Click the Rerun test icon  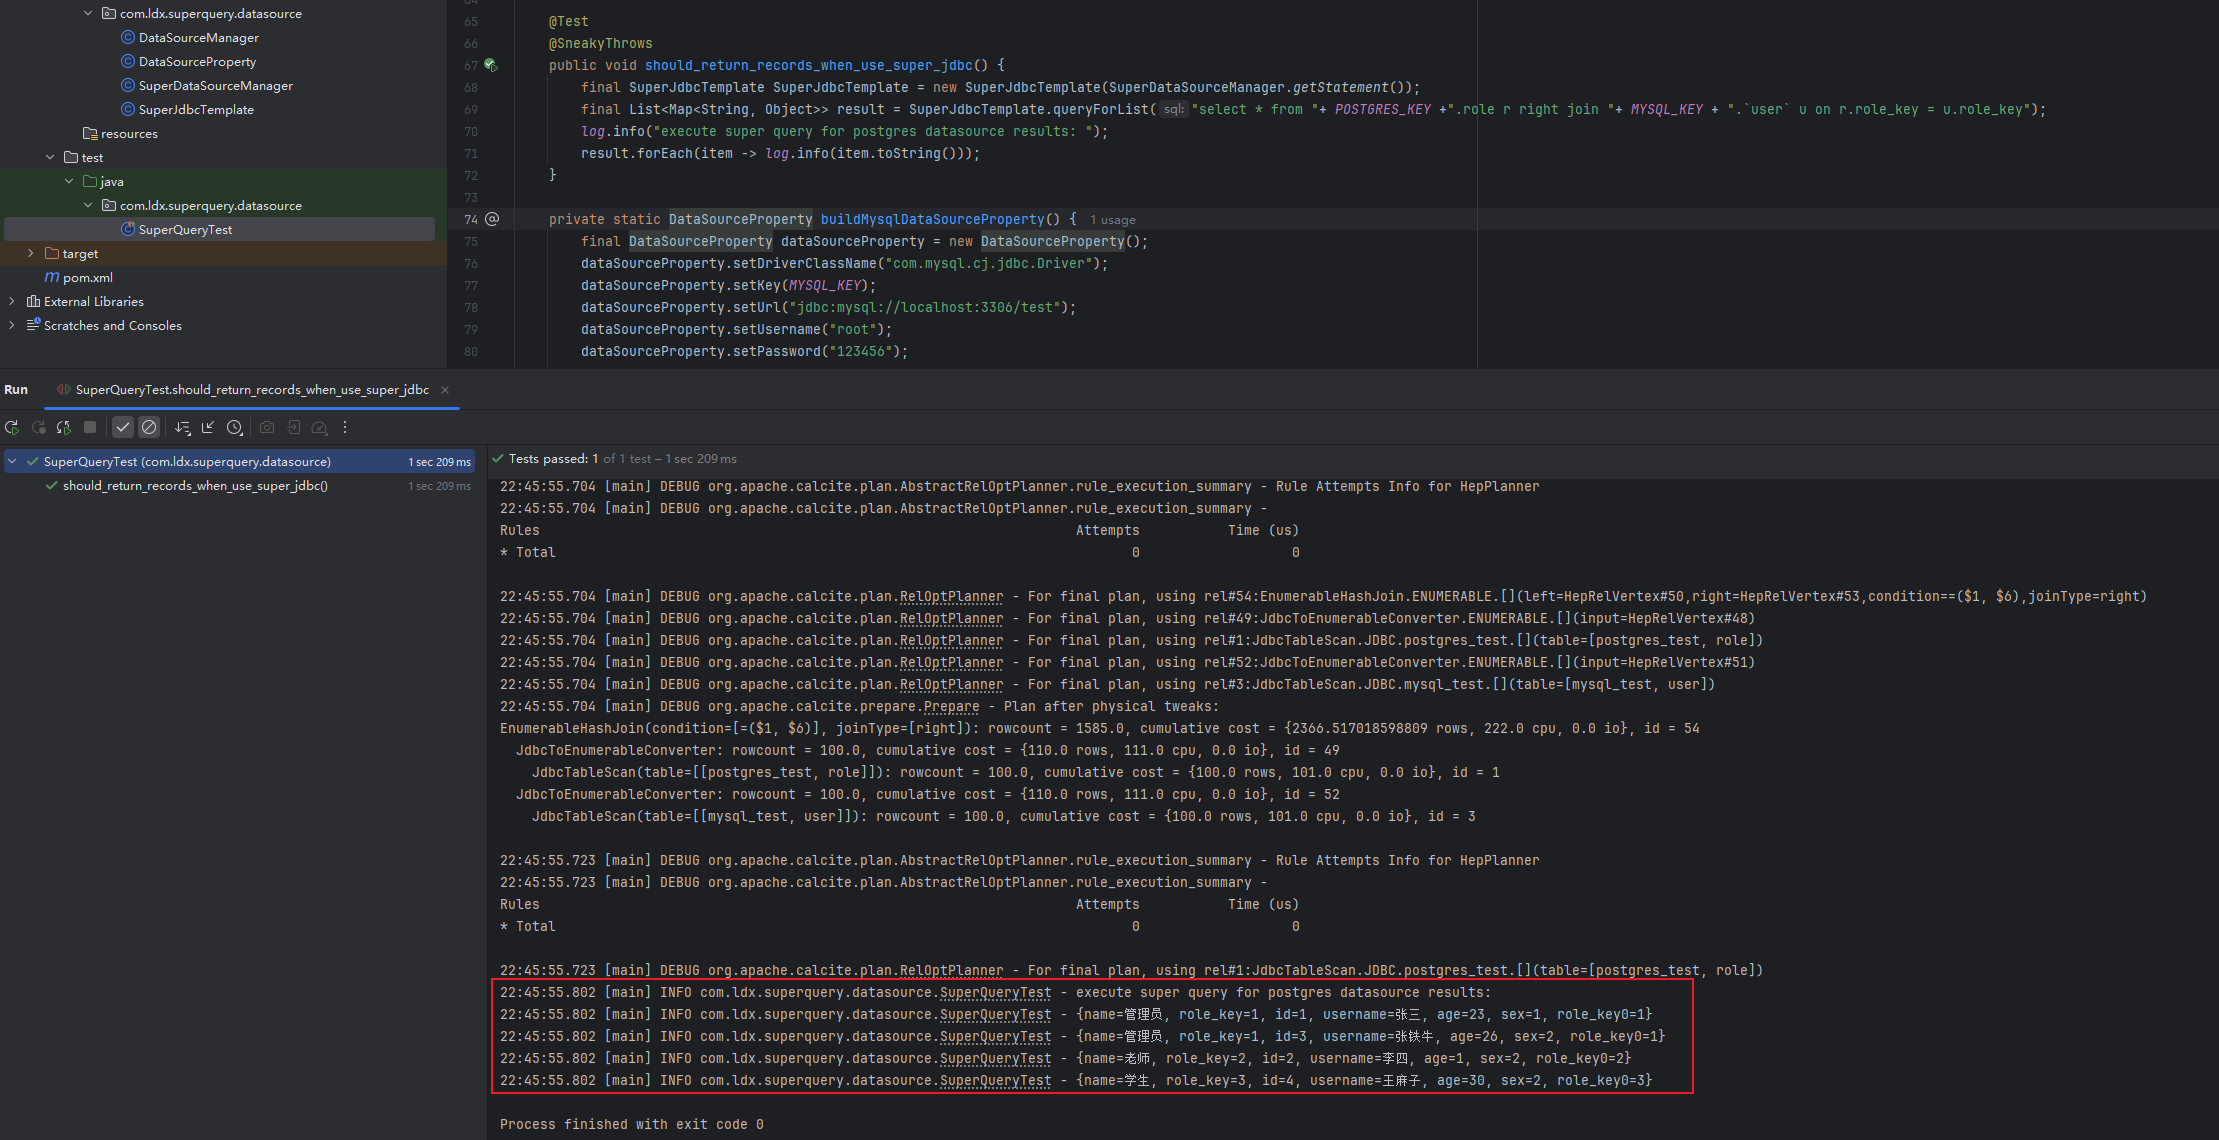tap(12, 427)
